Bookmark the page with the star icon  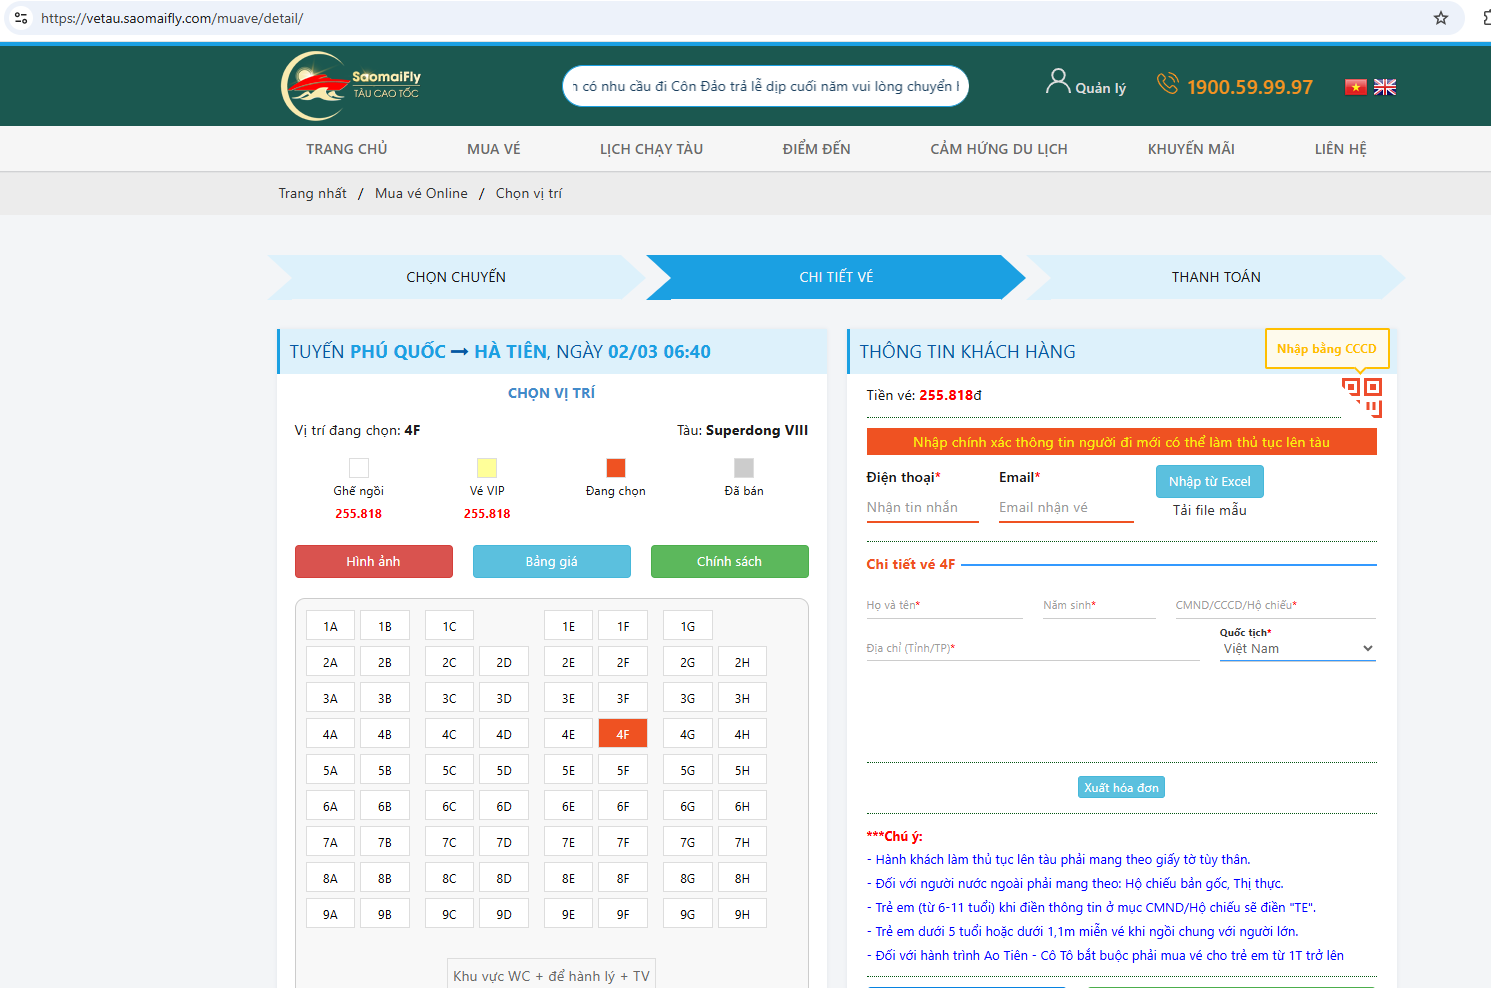1440,18
